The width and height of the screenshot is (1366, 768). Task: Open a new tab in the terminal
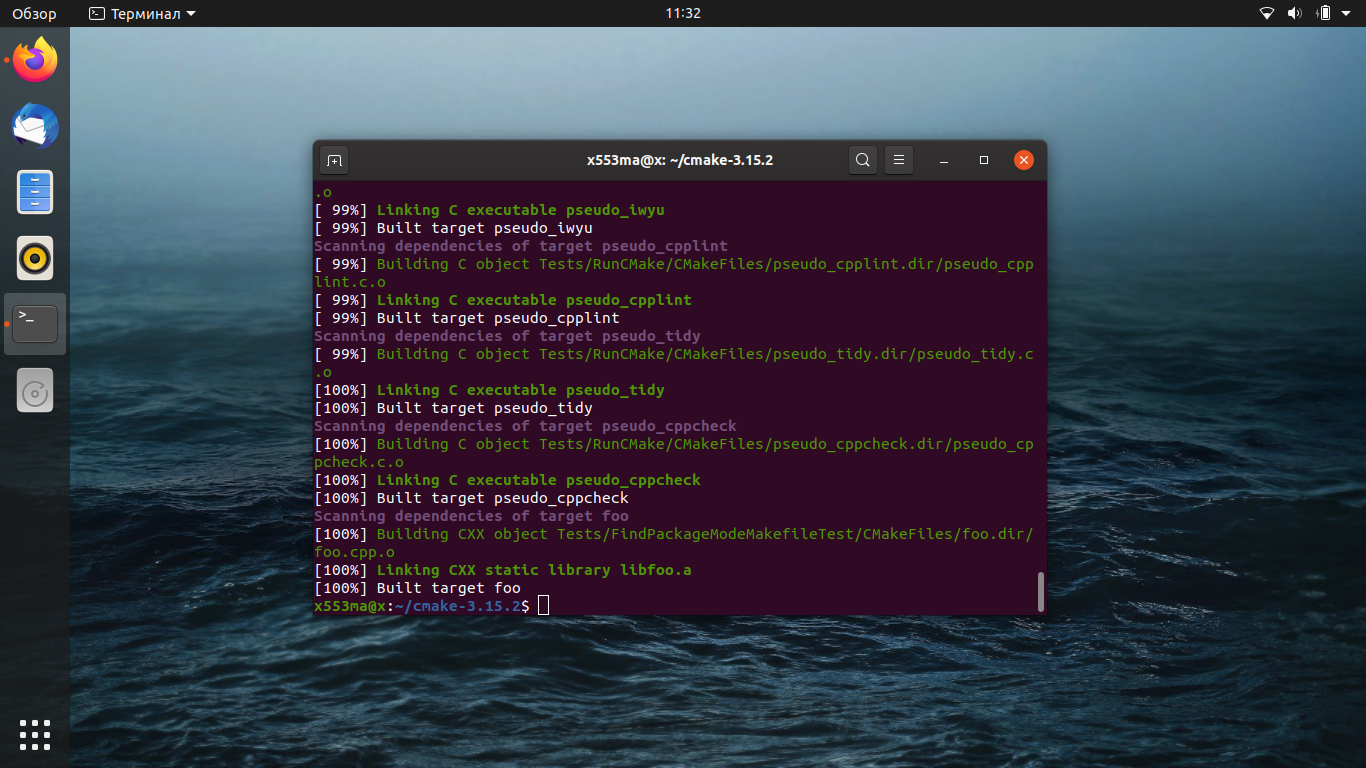pos(334,160)
